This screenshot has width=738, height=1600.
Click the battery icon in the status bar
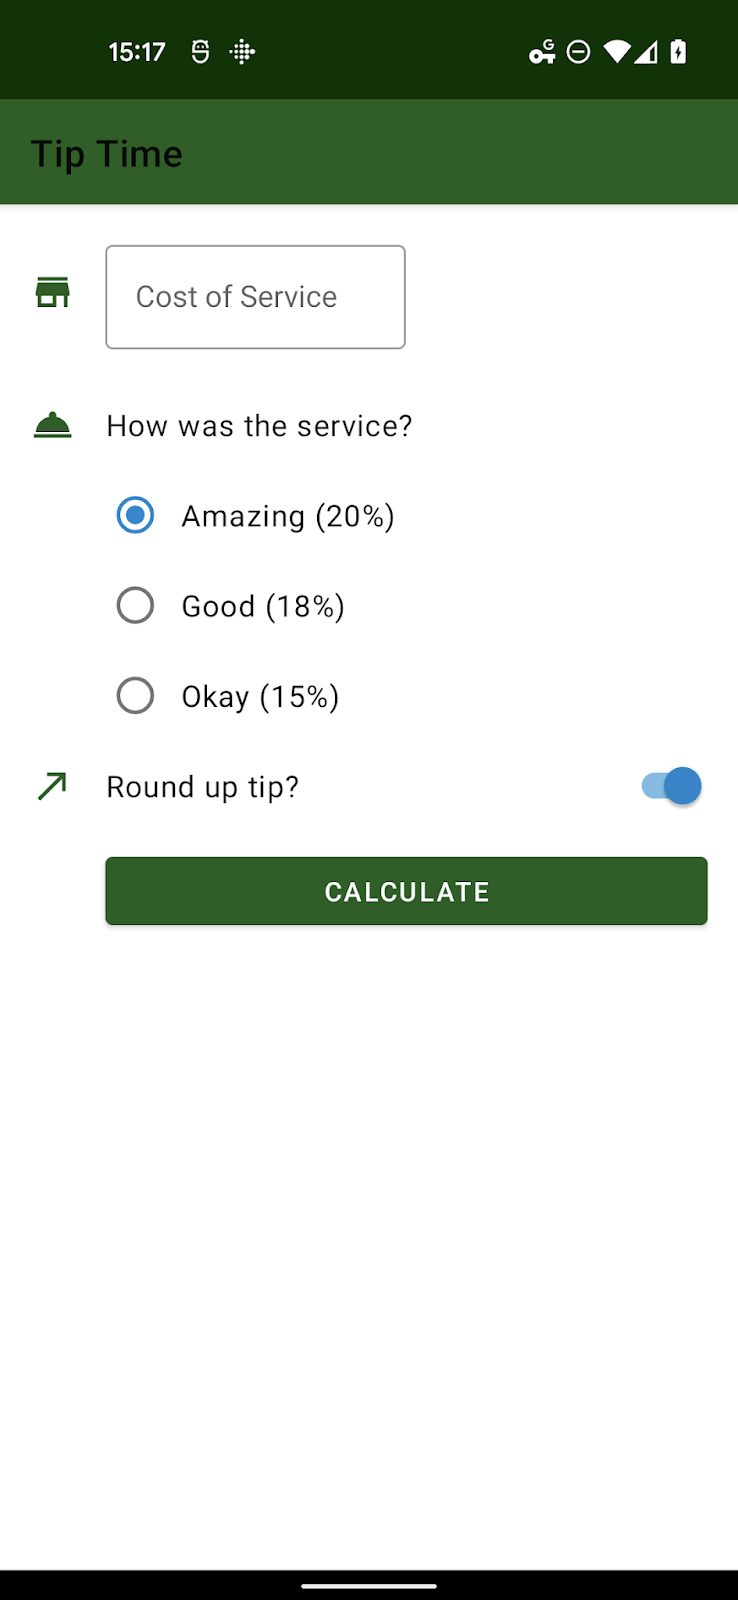pos(676,51)
